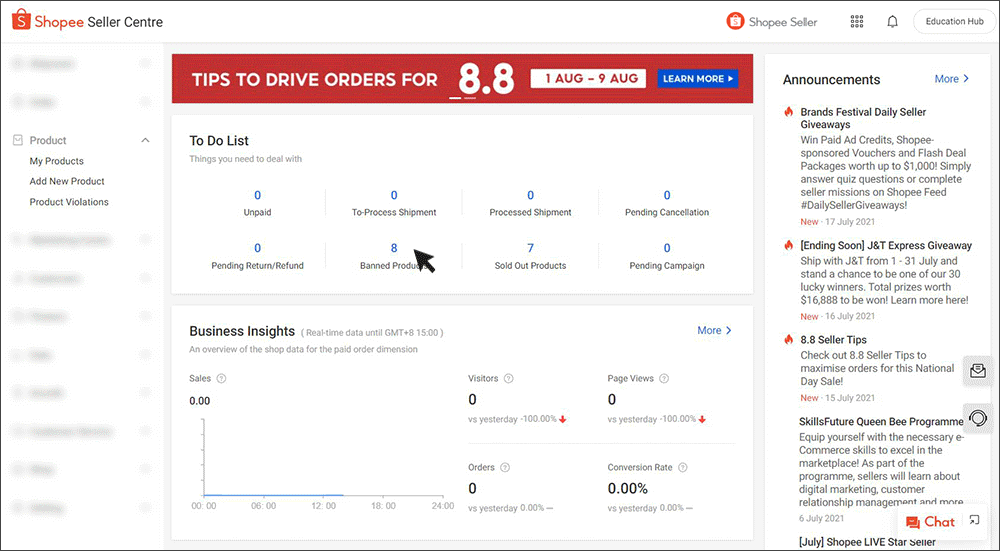Collapse the Product sidebar section
The image size is (1000, 551).
(x=145, y=141)
